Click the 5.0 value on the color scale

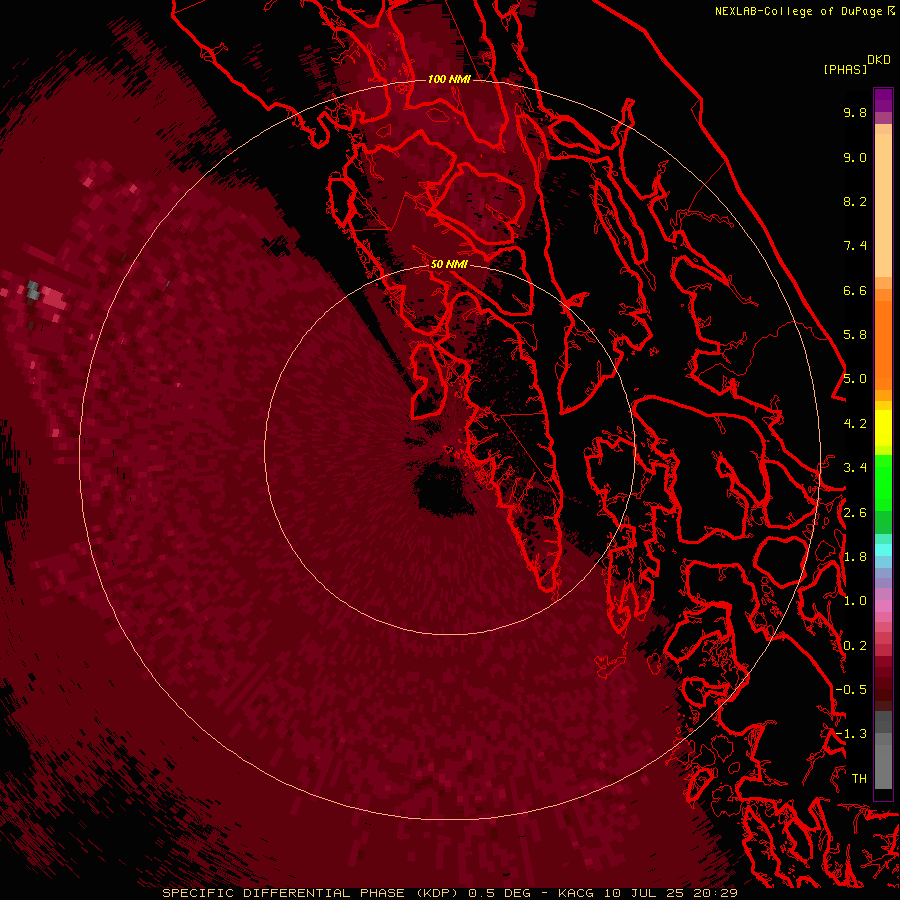pyautogui.click(x=855, y=379)
